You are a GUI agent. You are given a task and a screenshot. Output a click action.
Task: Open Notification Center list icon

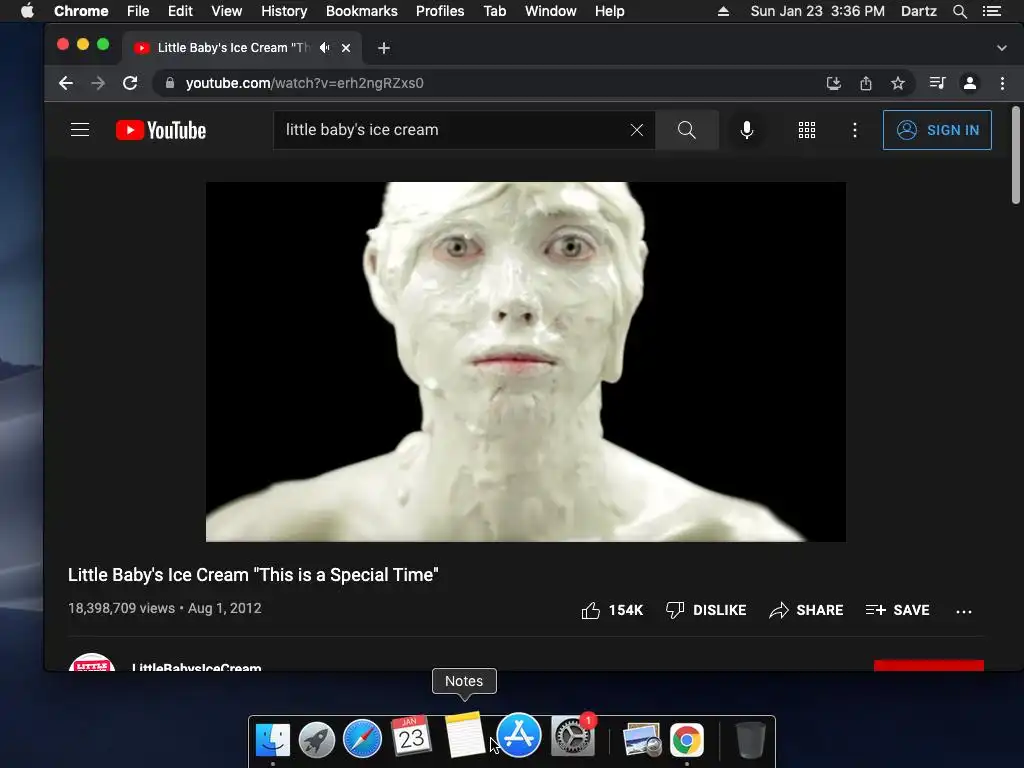point(991,11)
